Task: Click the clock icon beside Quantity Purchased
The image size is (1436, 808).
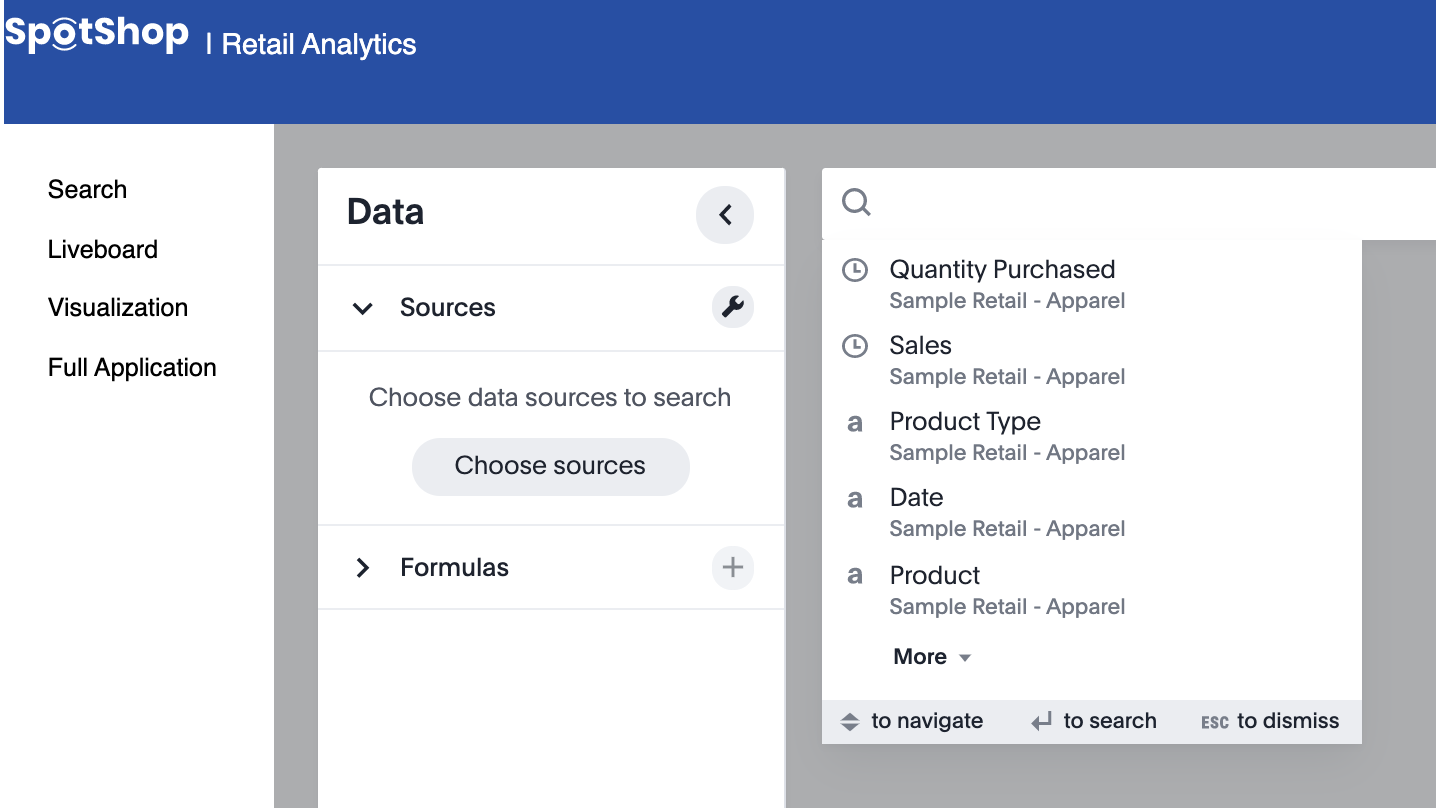Action: click(855, 270)
